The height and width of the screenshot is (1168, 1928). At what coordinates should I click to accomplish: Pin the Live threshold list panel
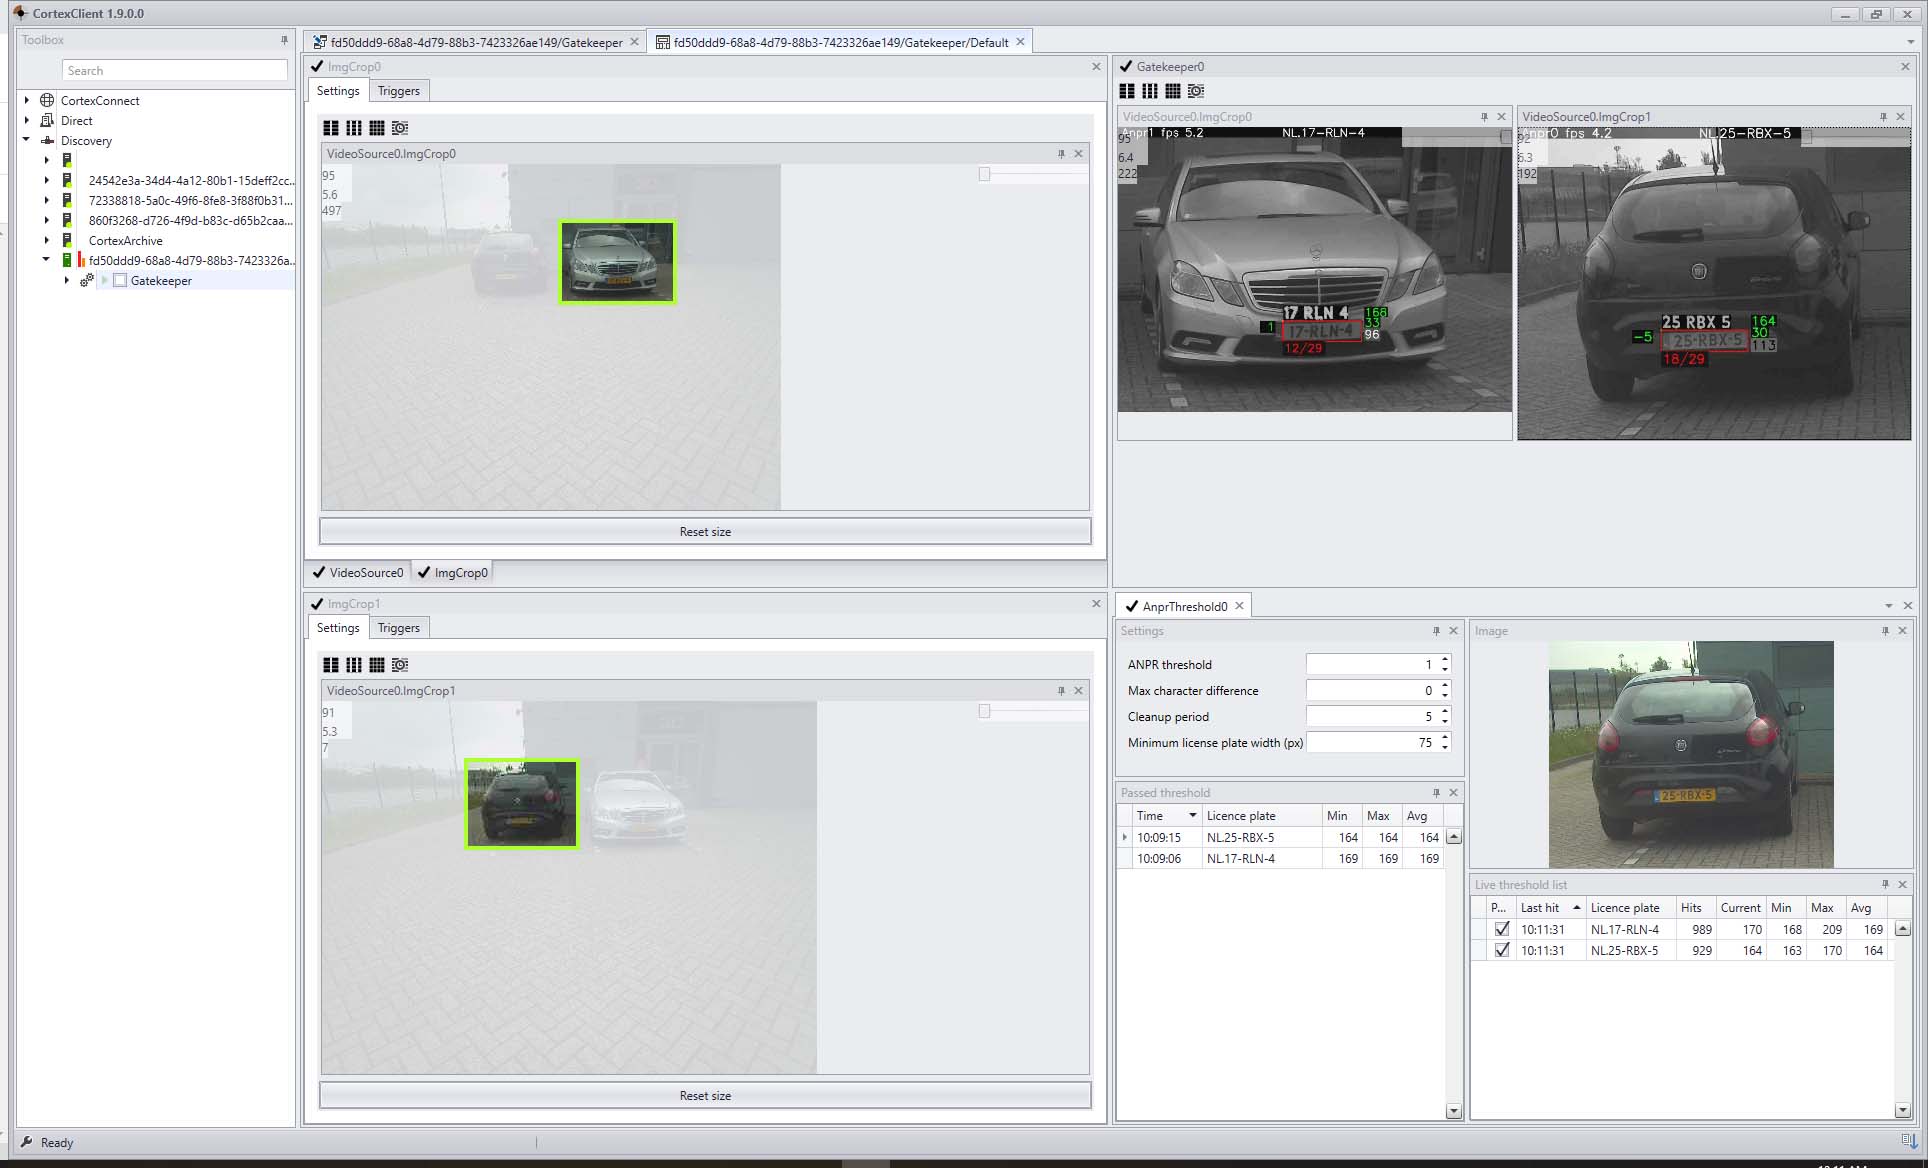click(1885, 885)
